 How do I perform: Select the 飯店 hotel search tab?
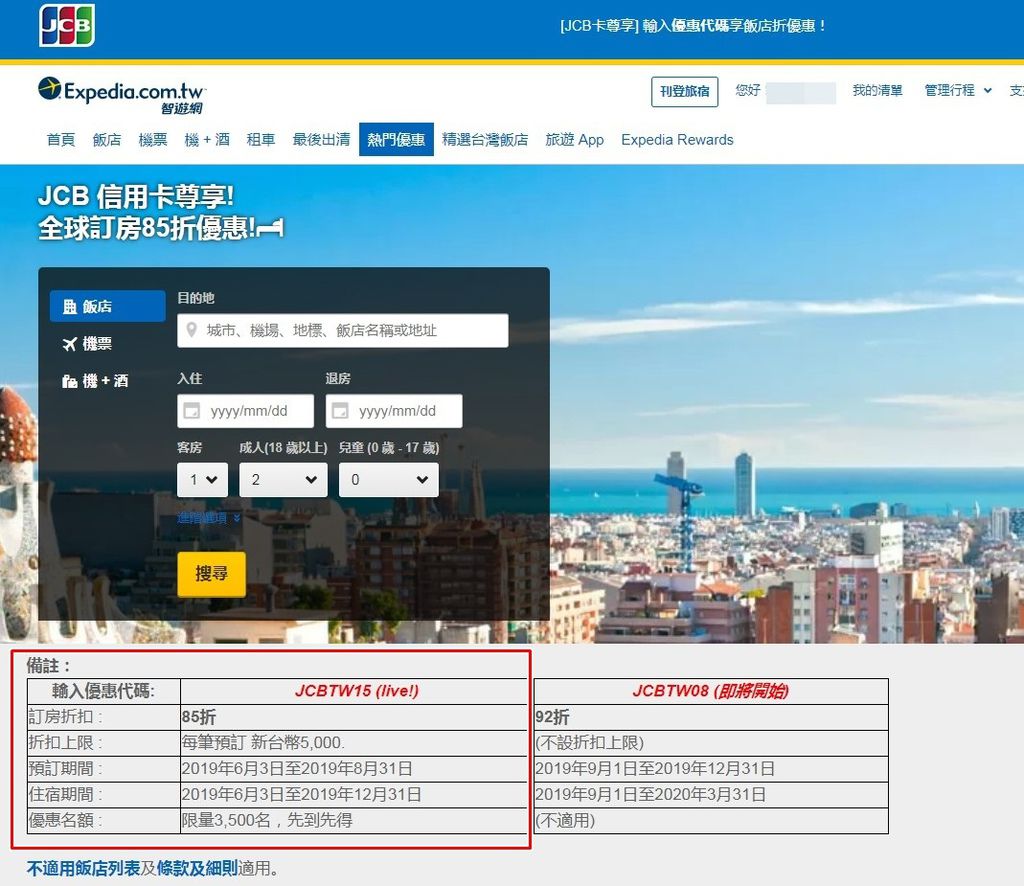click(x=107, y=306)
